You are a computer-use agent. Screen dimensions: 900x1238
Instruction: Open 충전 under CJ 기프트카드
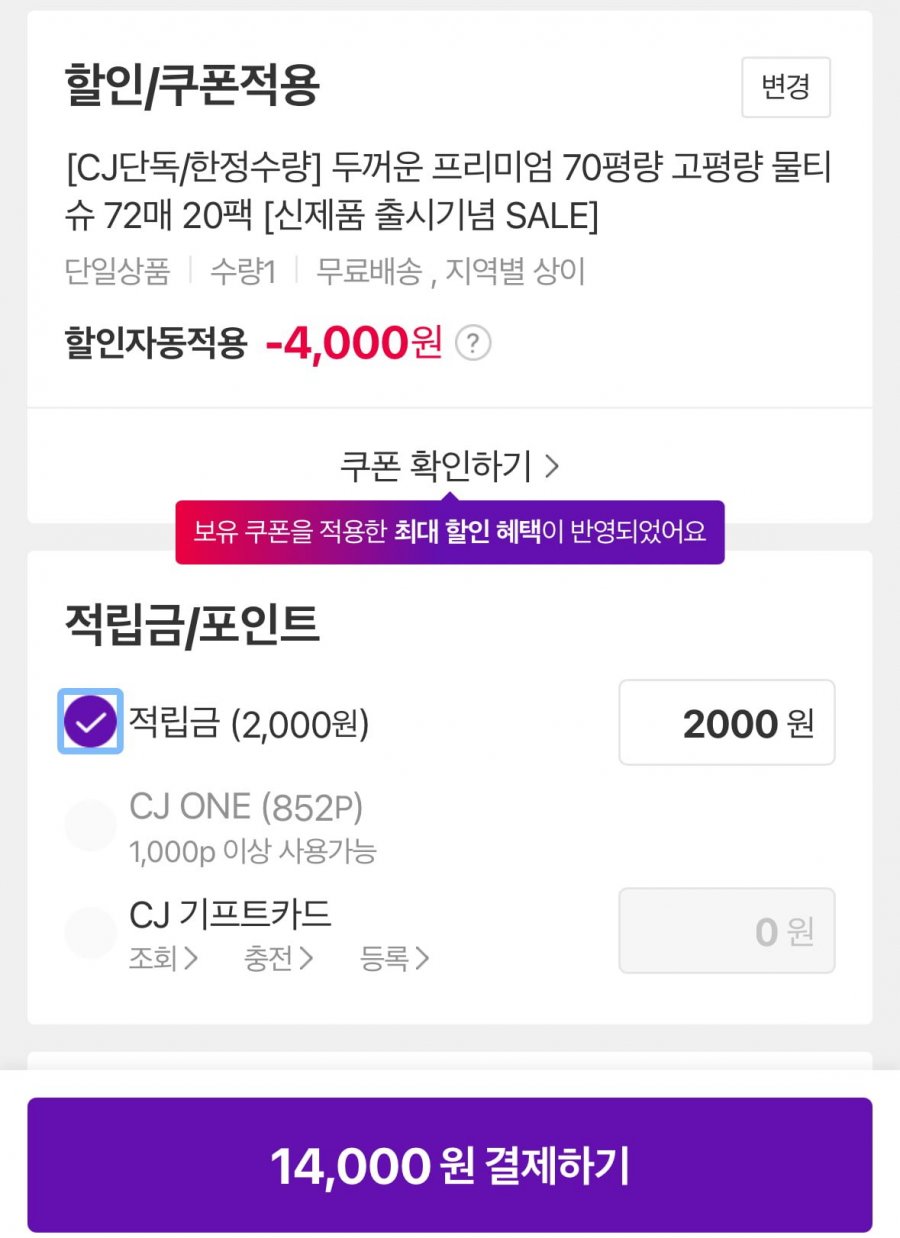pos(278,958)
